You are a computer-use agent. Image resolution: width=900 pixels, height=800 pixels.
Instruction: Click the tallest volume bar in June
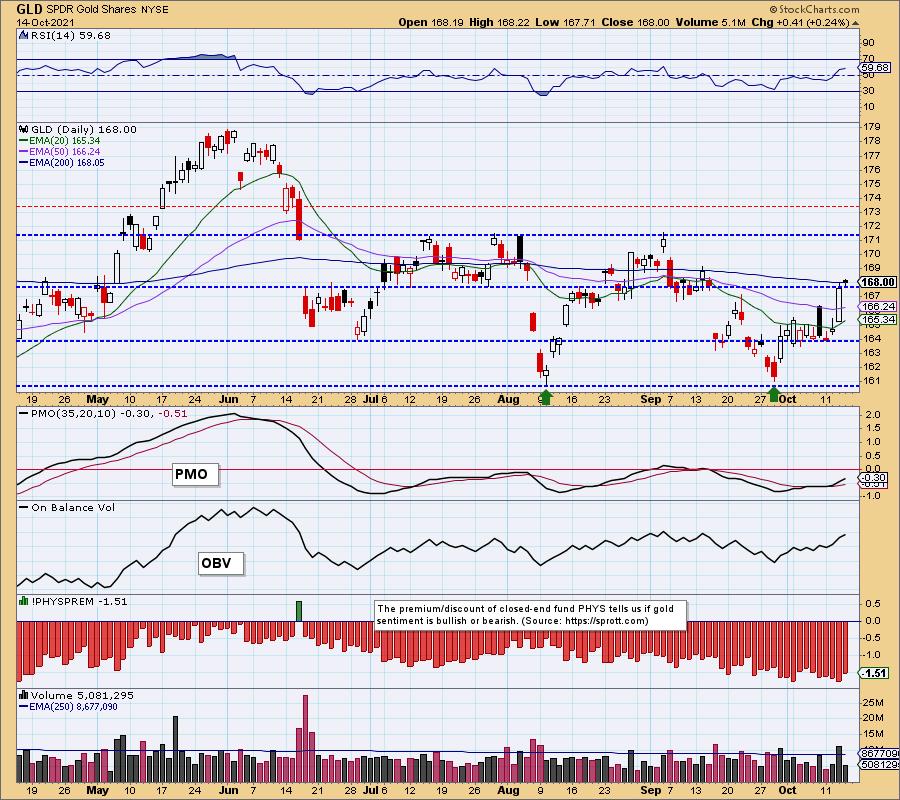[x=305, y=739]
